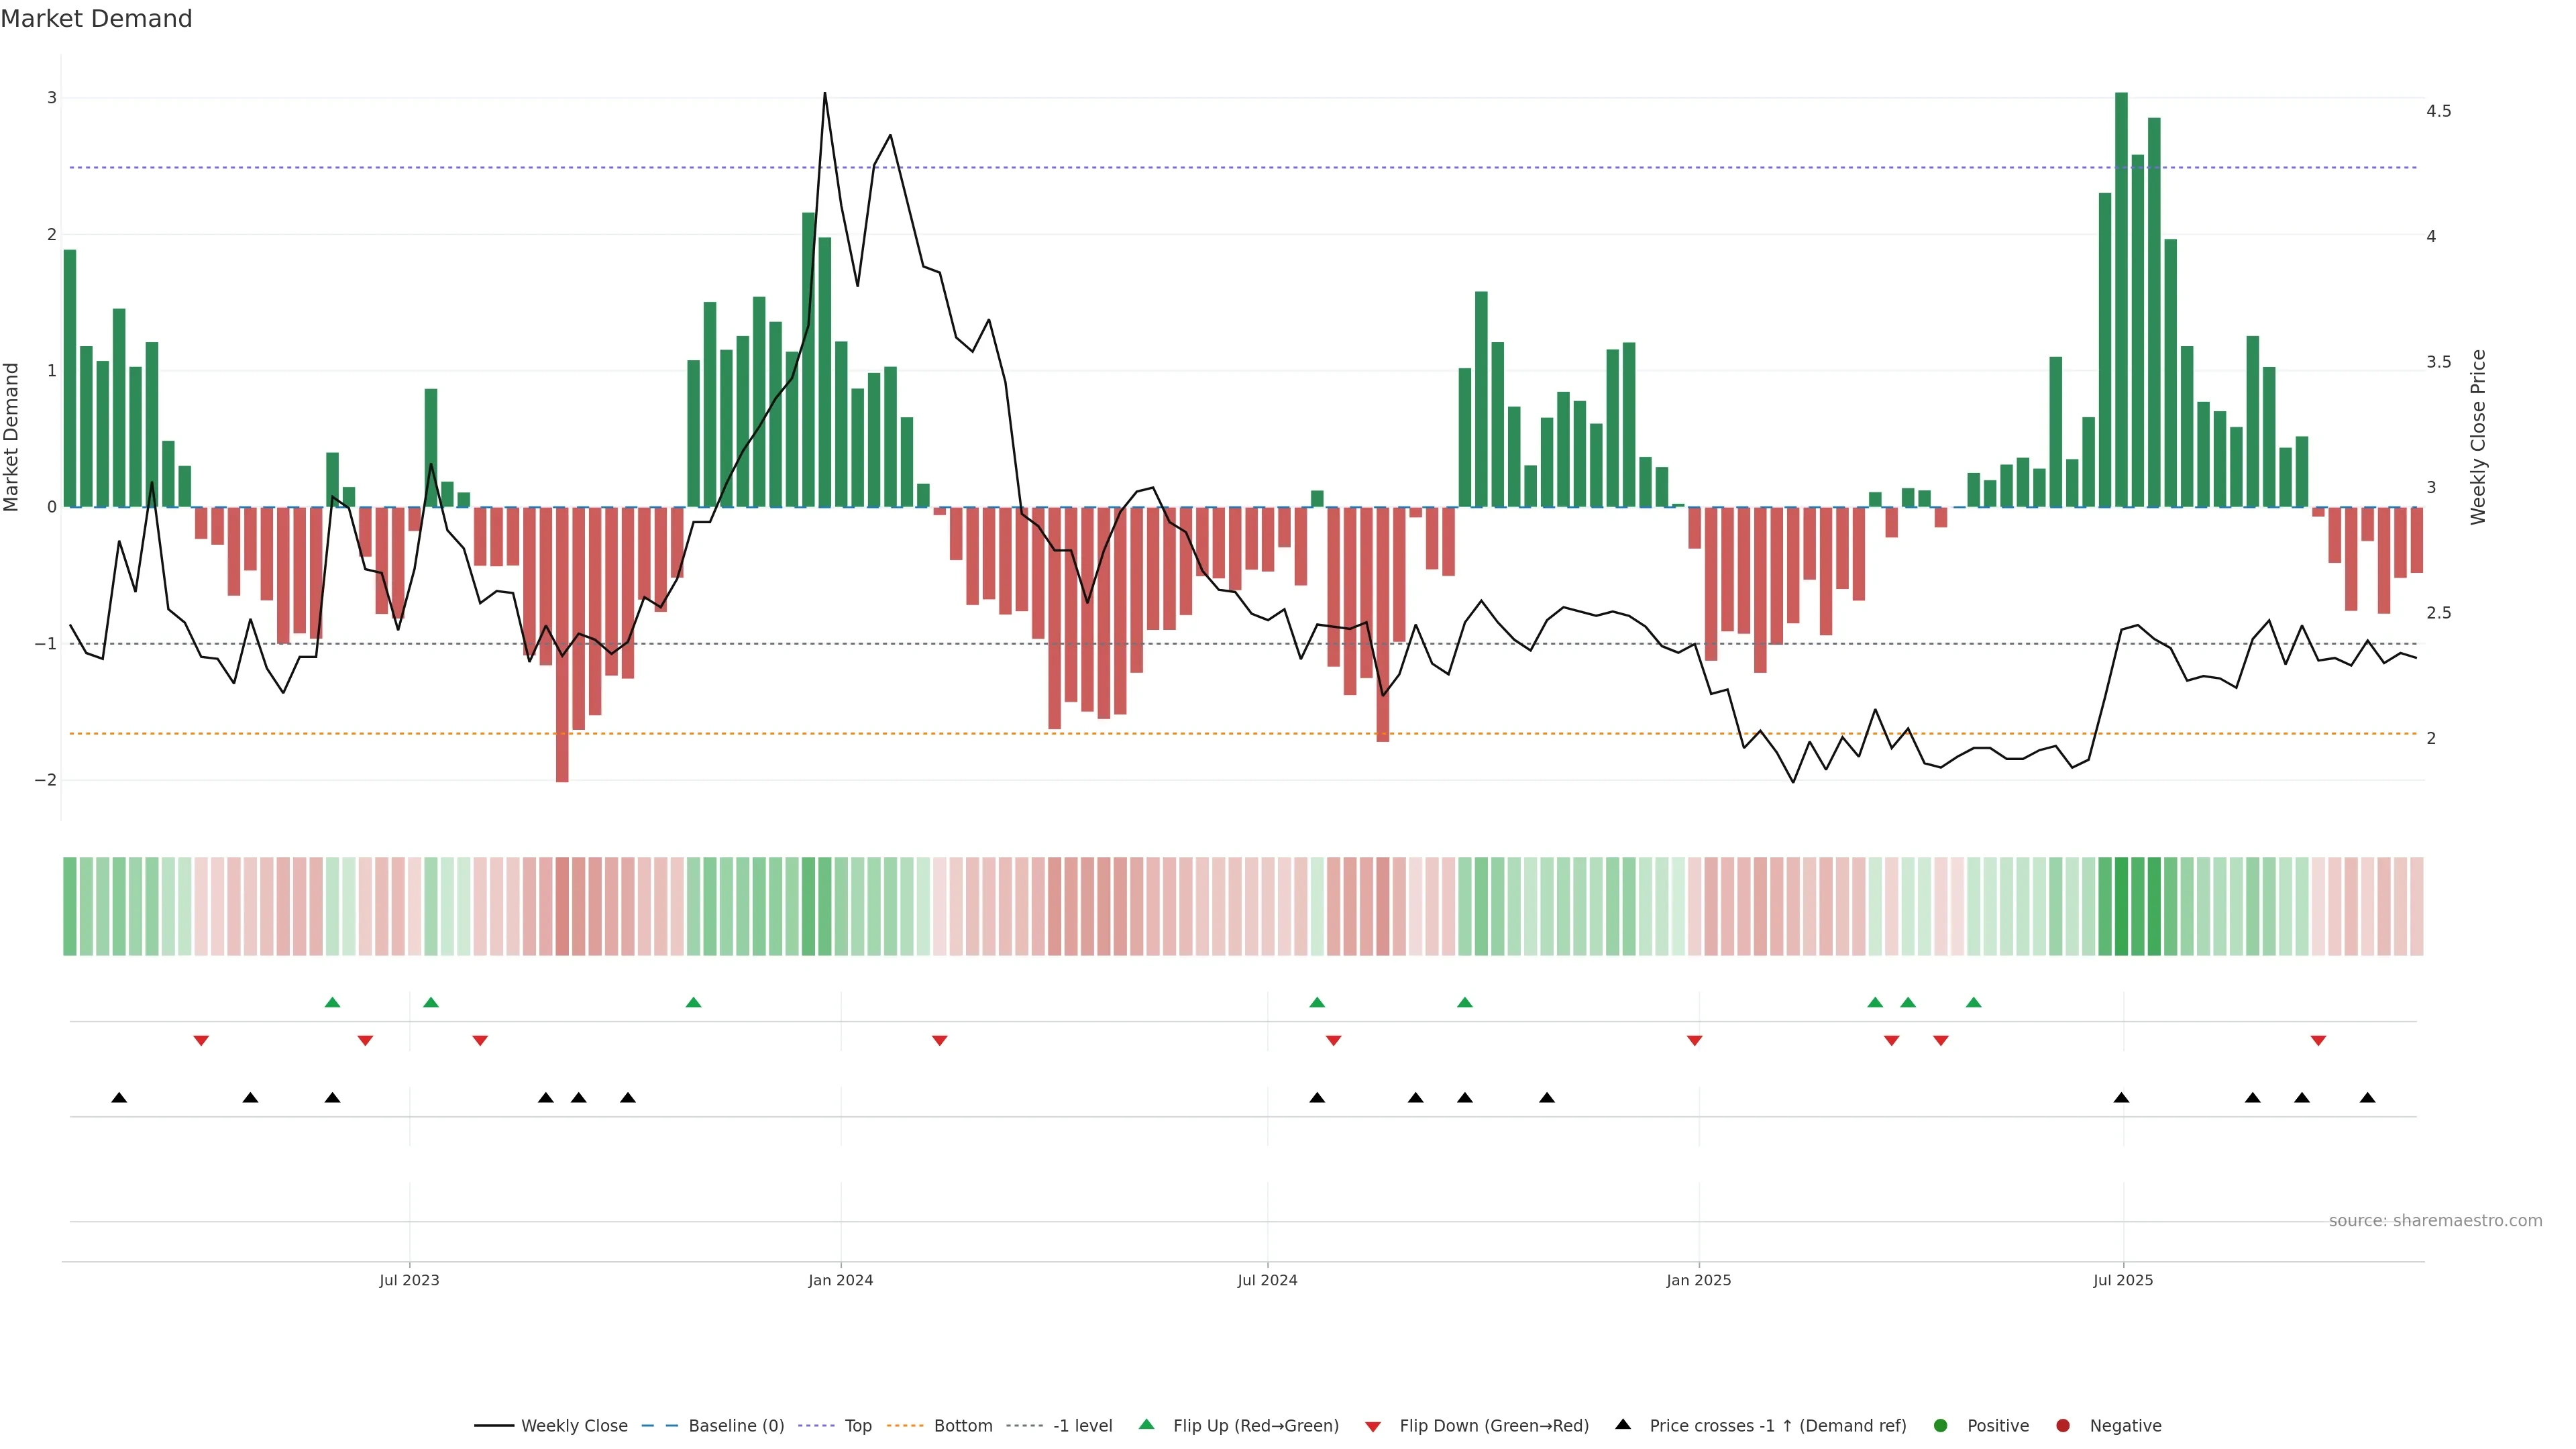Click the first black price-cross triangle marker
This screenshot has width=2576, height=1449.
tap(119, 1098)
